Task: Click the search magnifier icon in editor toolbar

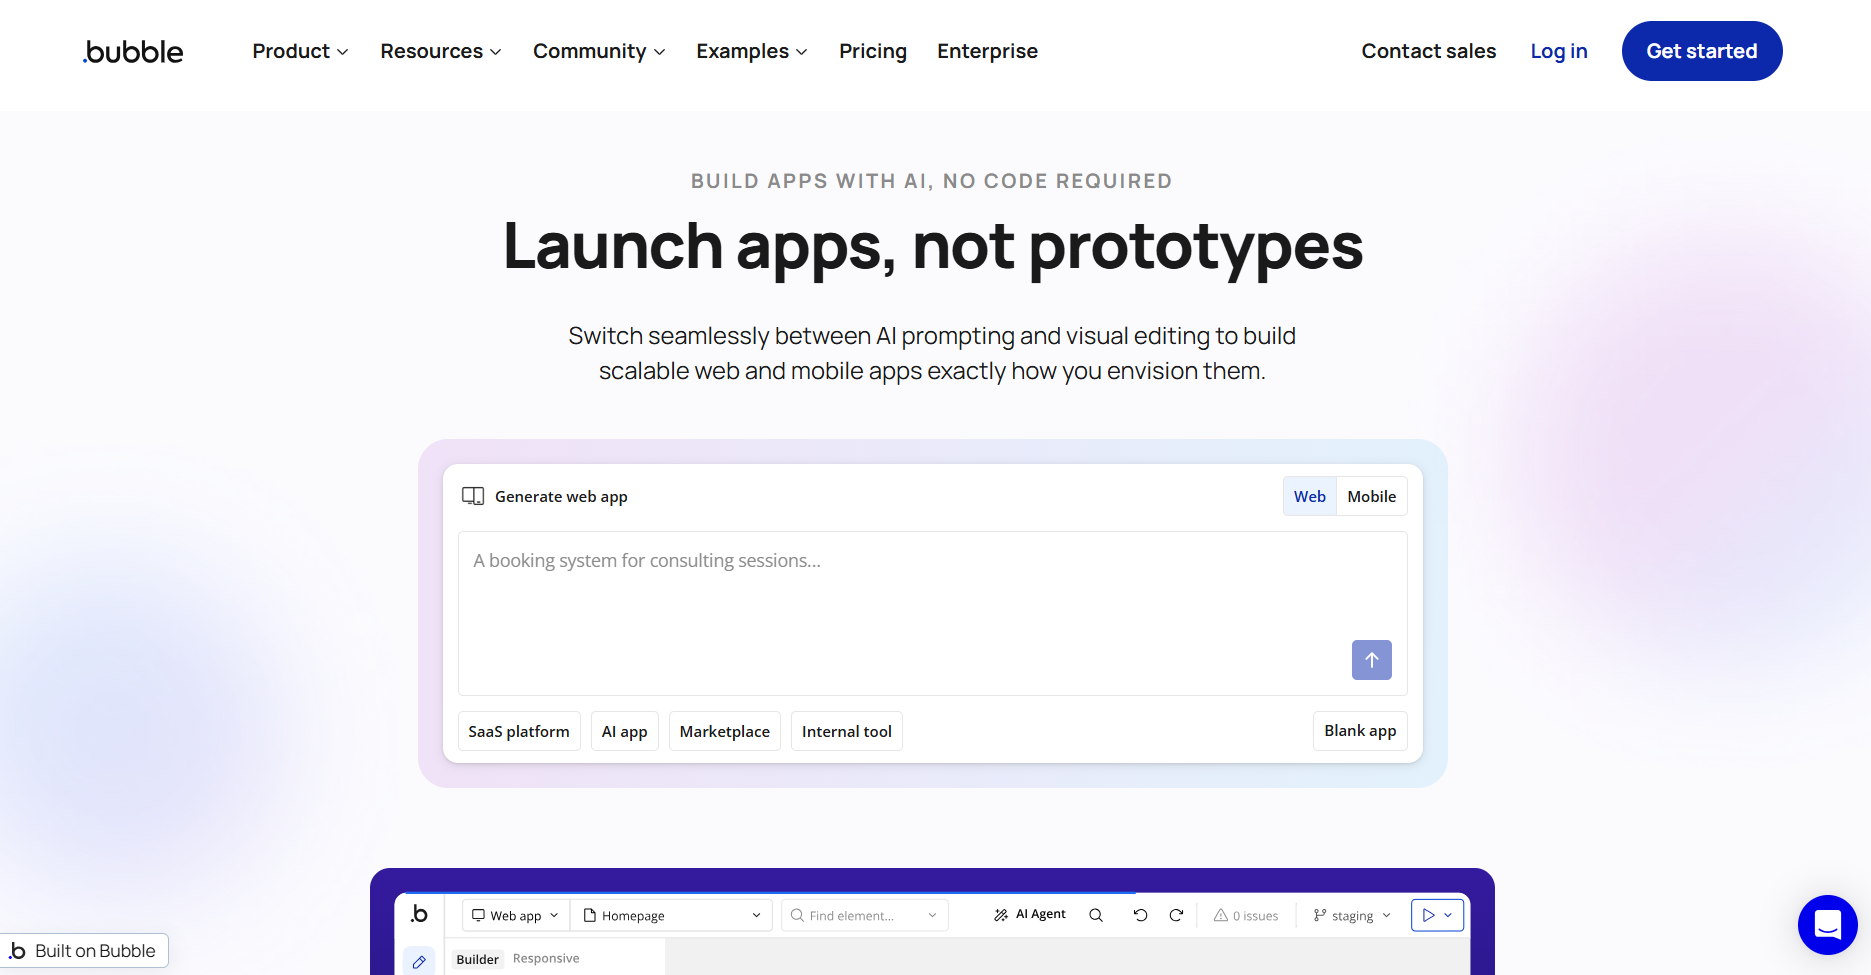Action: click(1096, 915)
